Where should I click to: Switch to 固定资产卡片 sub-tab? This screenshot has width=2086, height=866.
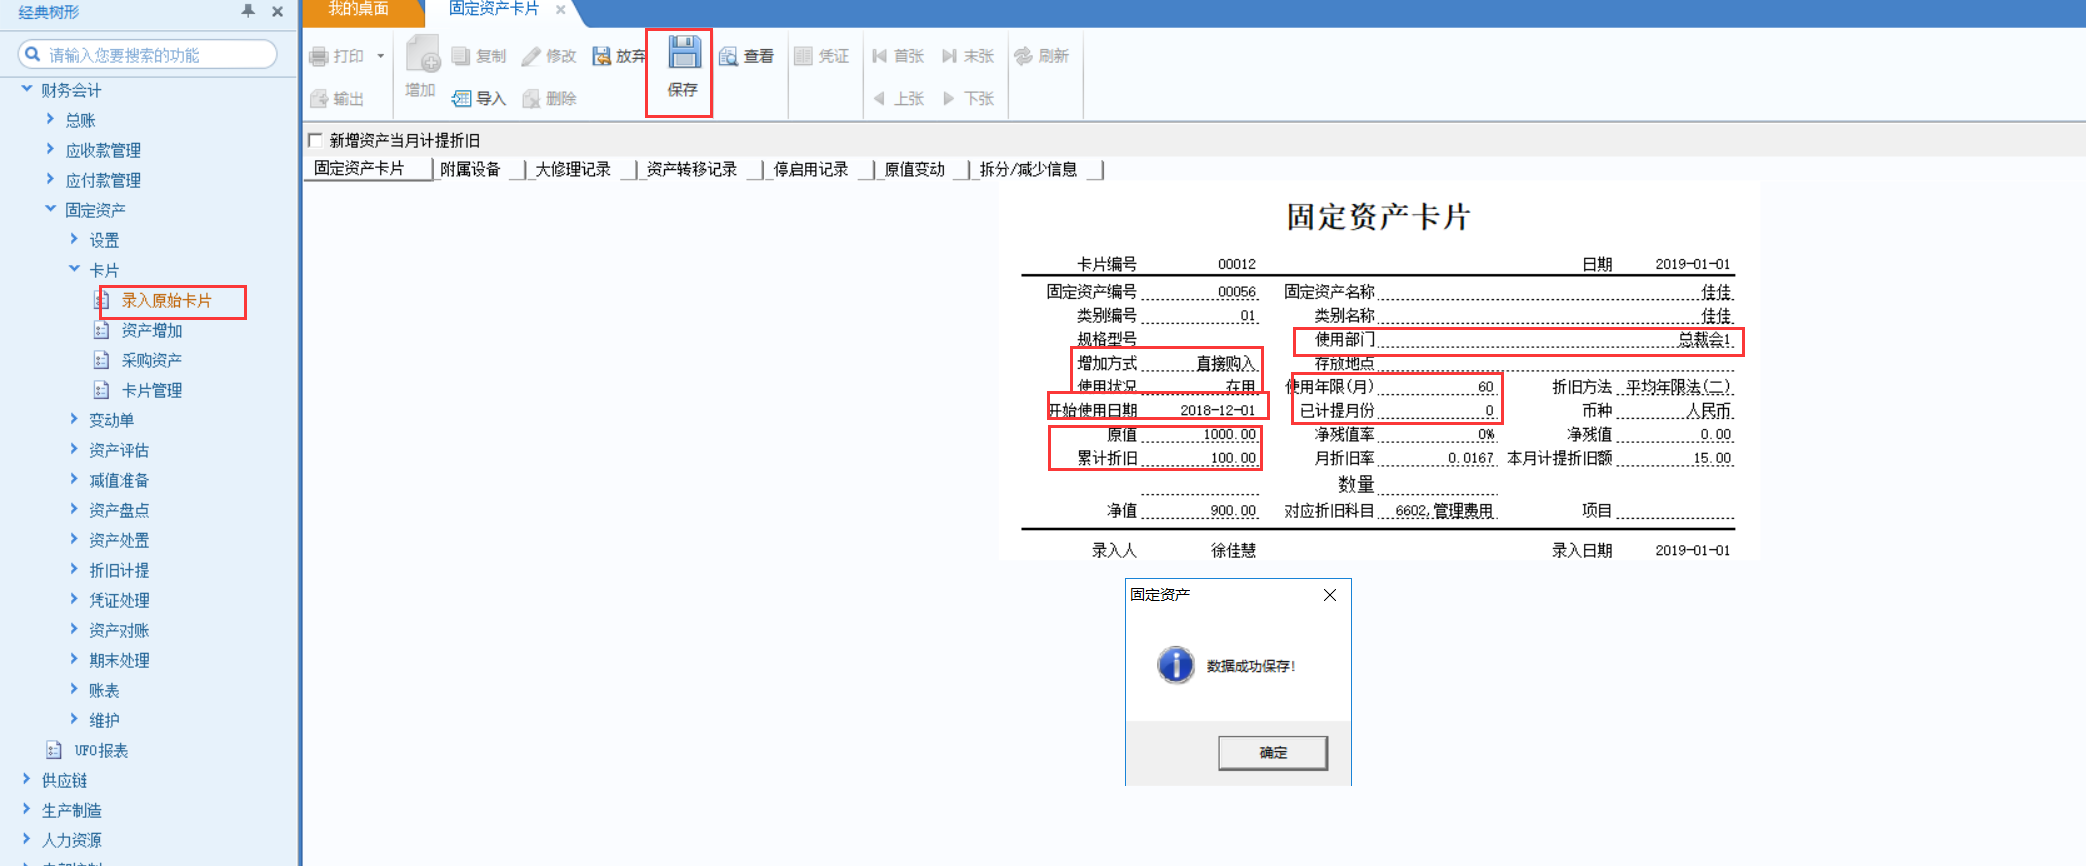tap(360, 168)
